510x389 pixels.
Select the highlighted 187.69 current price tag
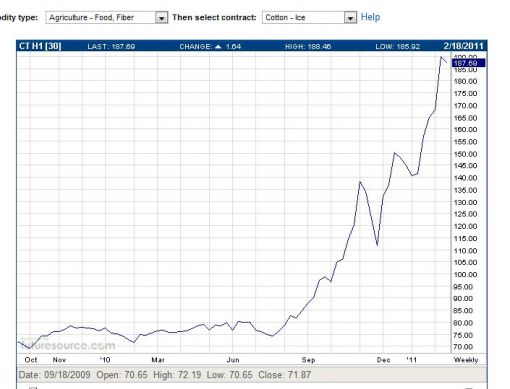(468, 63)
